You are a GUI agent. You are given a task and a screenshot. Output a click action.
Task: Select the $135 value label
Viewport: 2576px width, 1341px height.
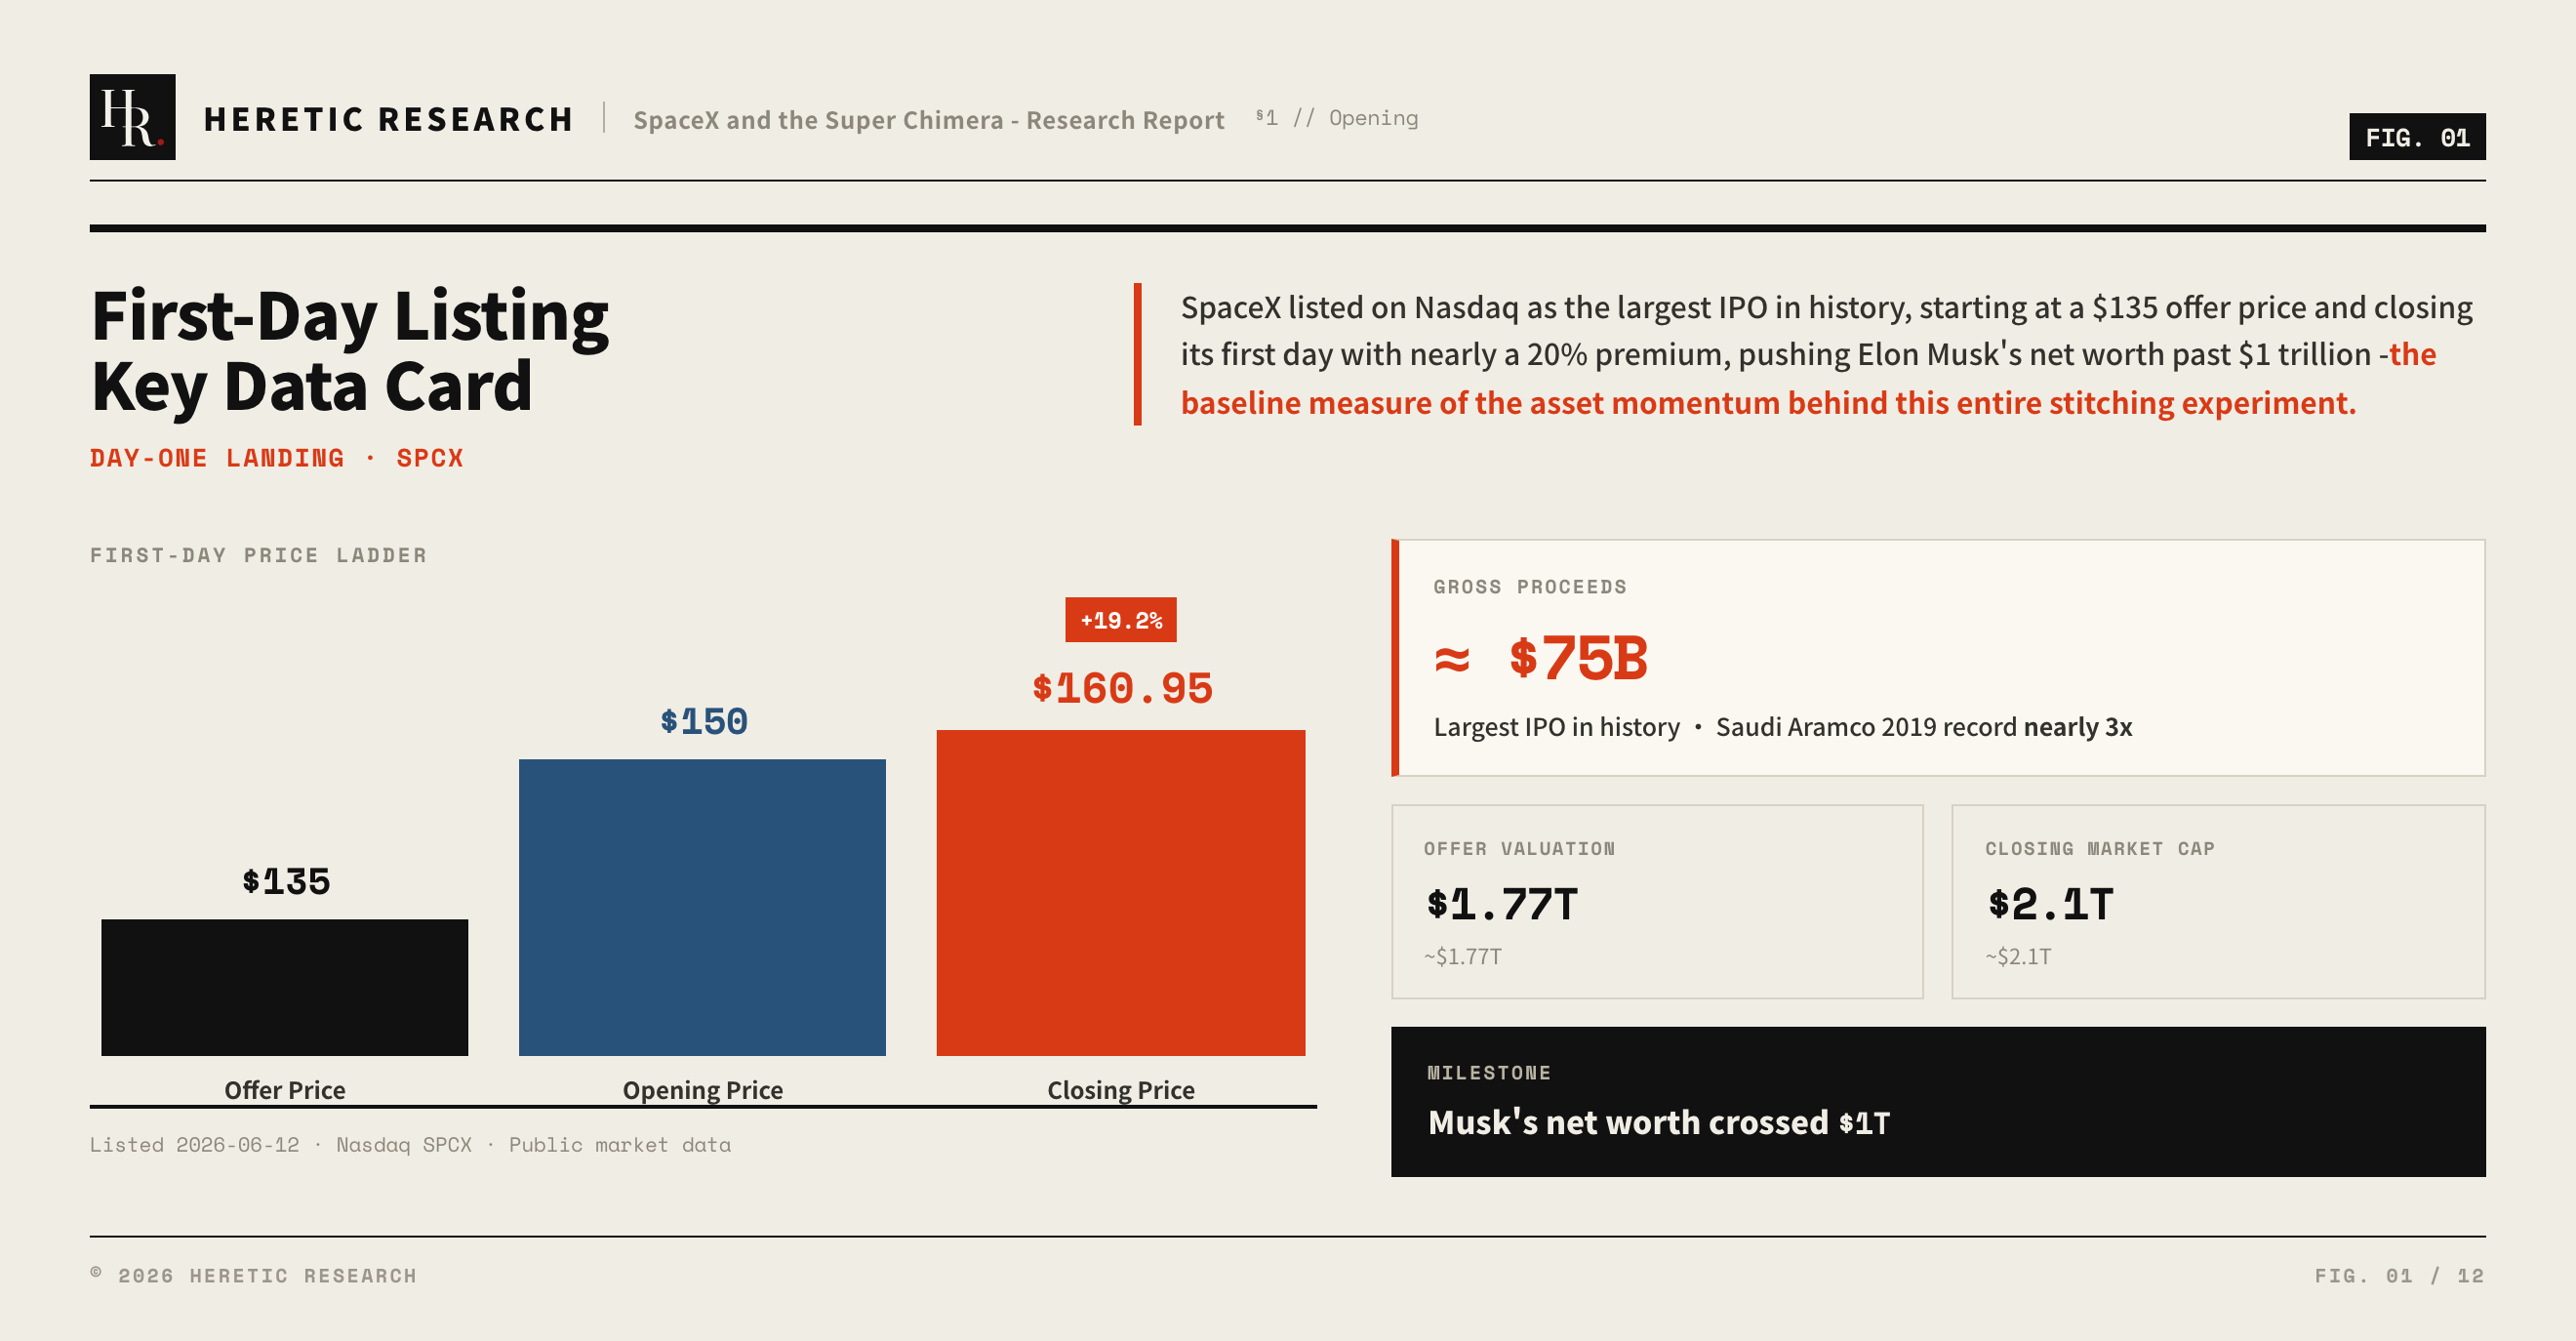click(286, 881)
